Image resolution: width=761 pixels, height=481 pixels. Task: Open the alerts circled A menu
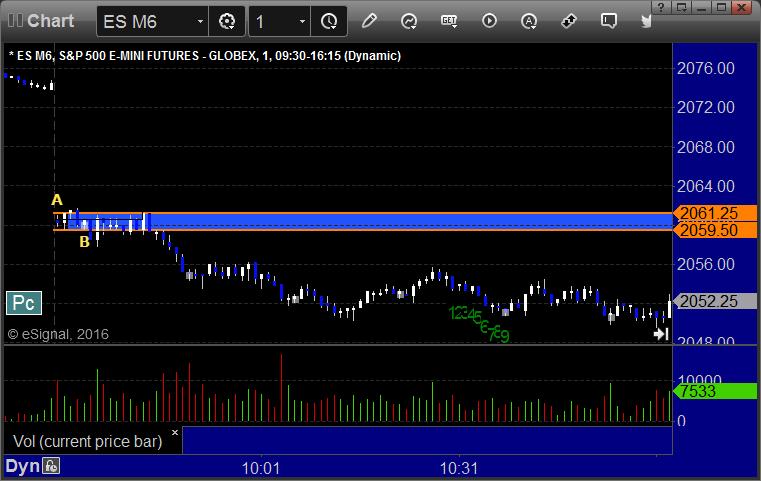[529, 21]
